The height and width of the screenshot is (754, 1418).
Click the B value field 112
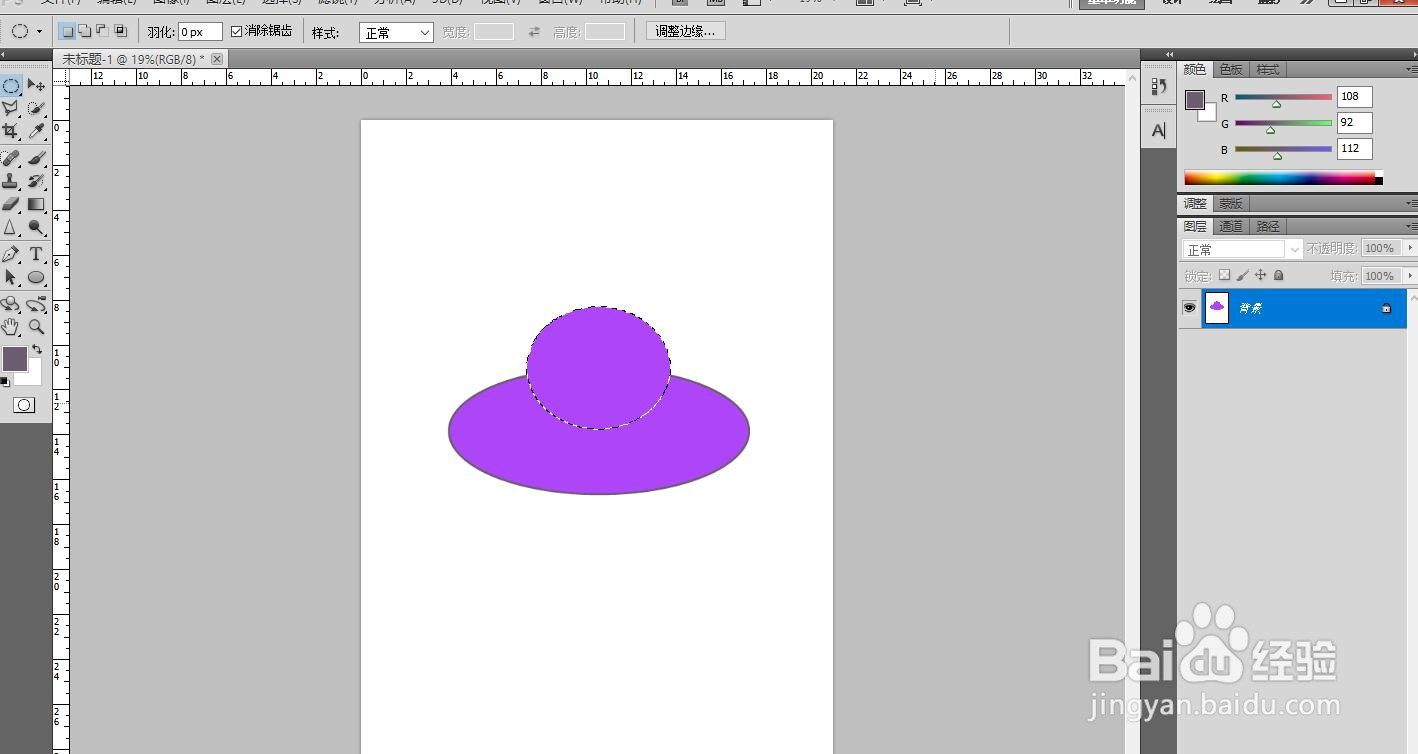point(1354,149)
